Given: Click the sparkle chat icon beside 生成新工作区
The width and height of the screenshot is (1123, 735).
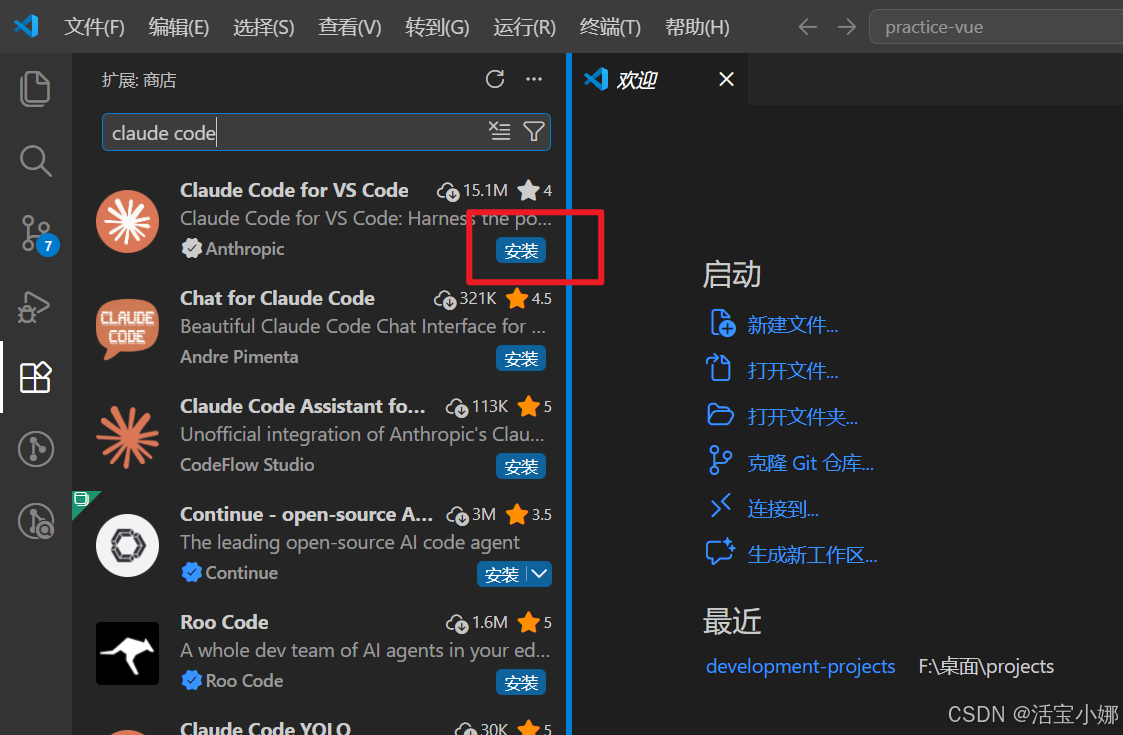Looking at the screenshot, I should tap(720, 552).
